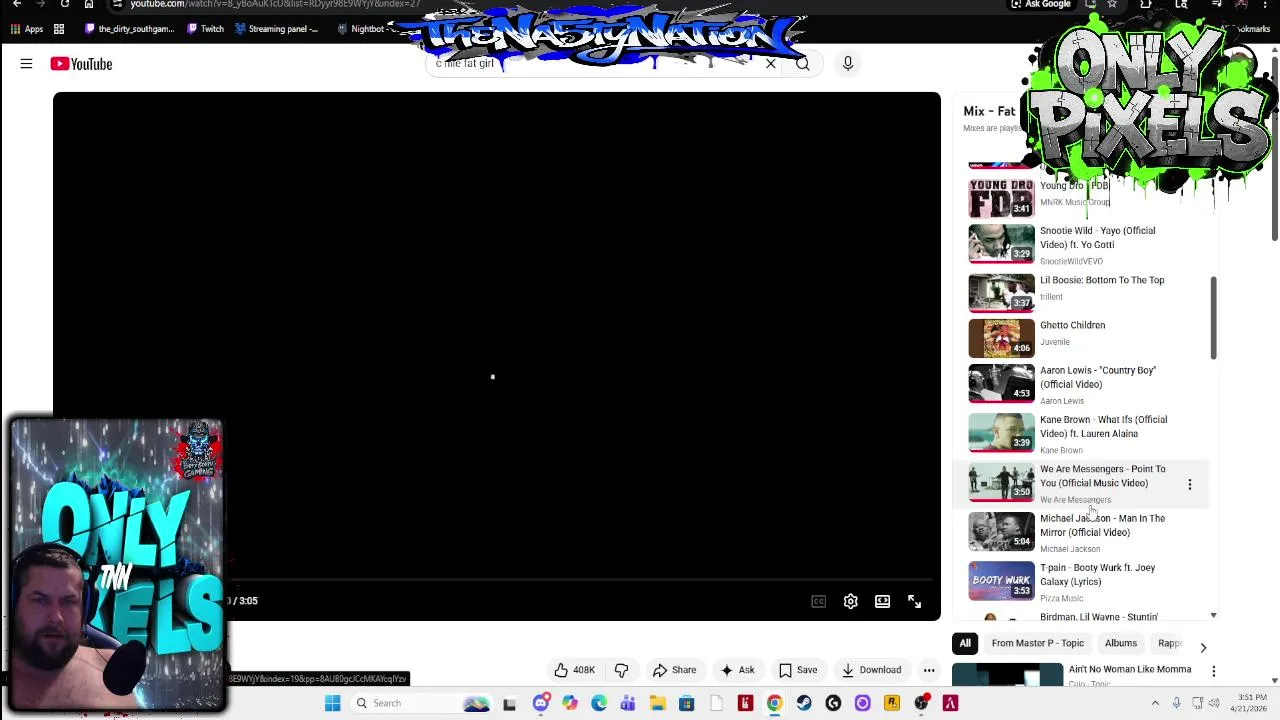Open Microsoft Teams from the taskbar
This screenshot has height=720, width=1280.
tap(628, 703)
